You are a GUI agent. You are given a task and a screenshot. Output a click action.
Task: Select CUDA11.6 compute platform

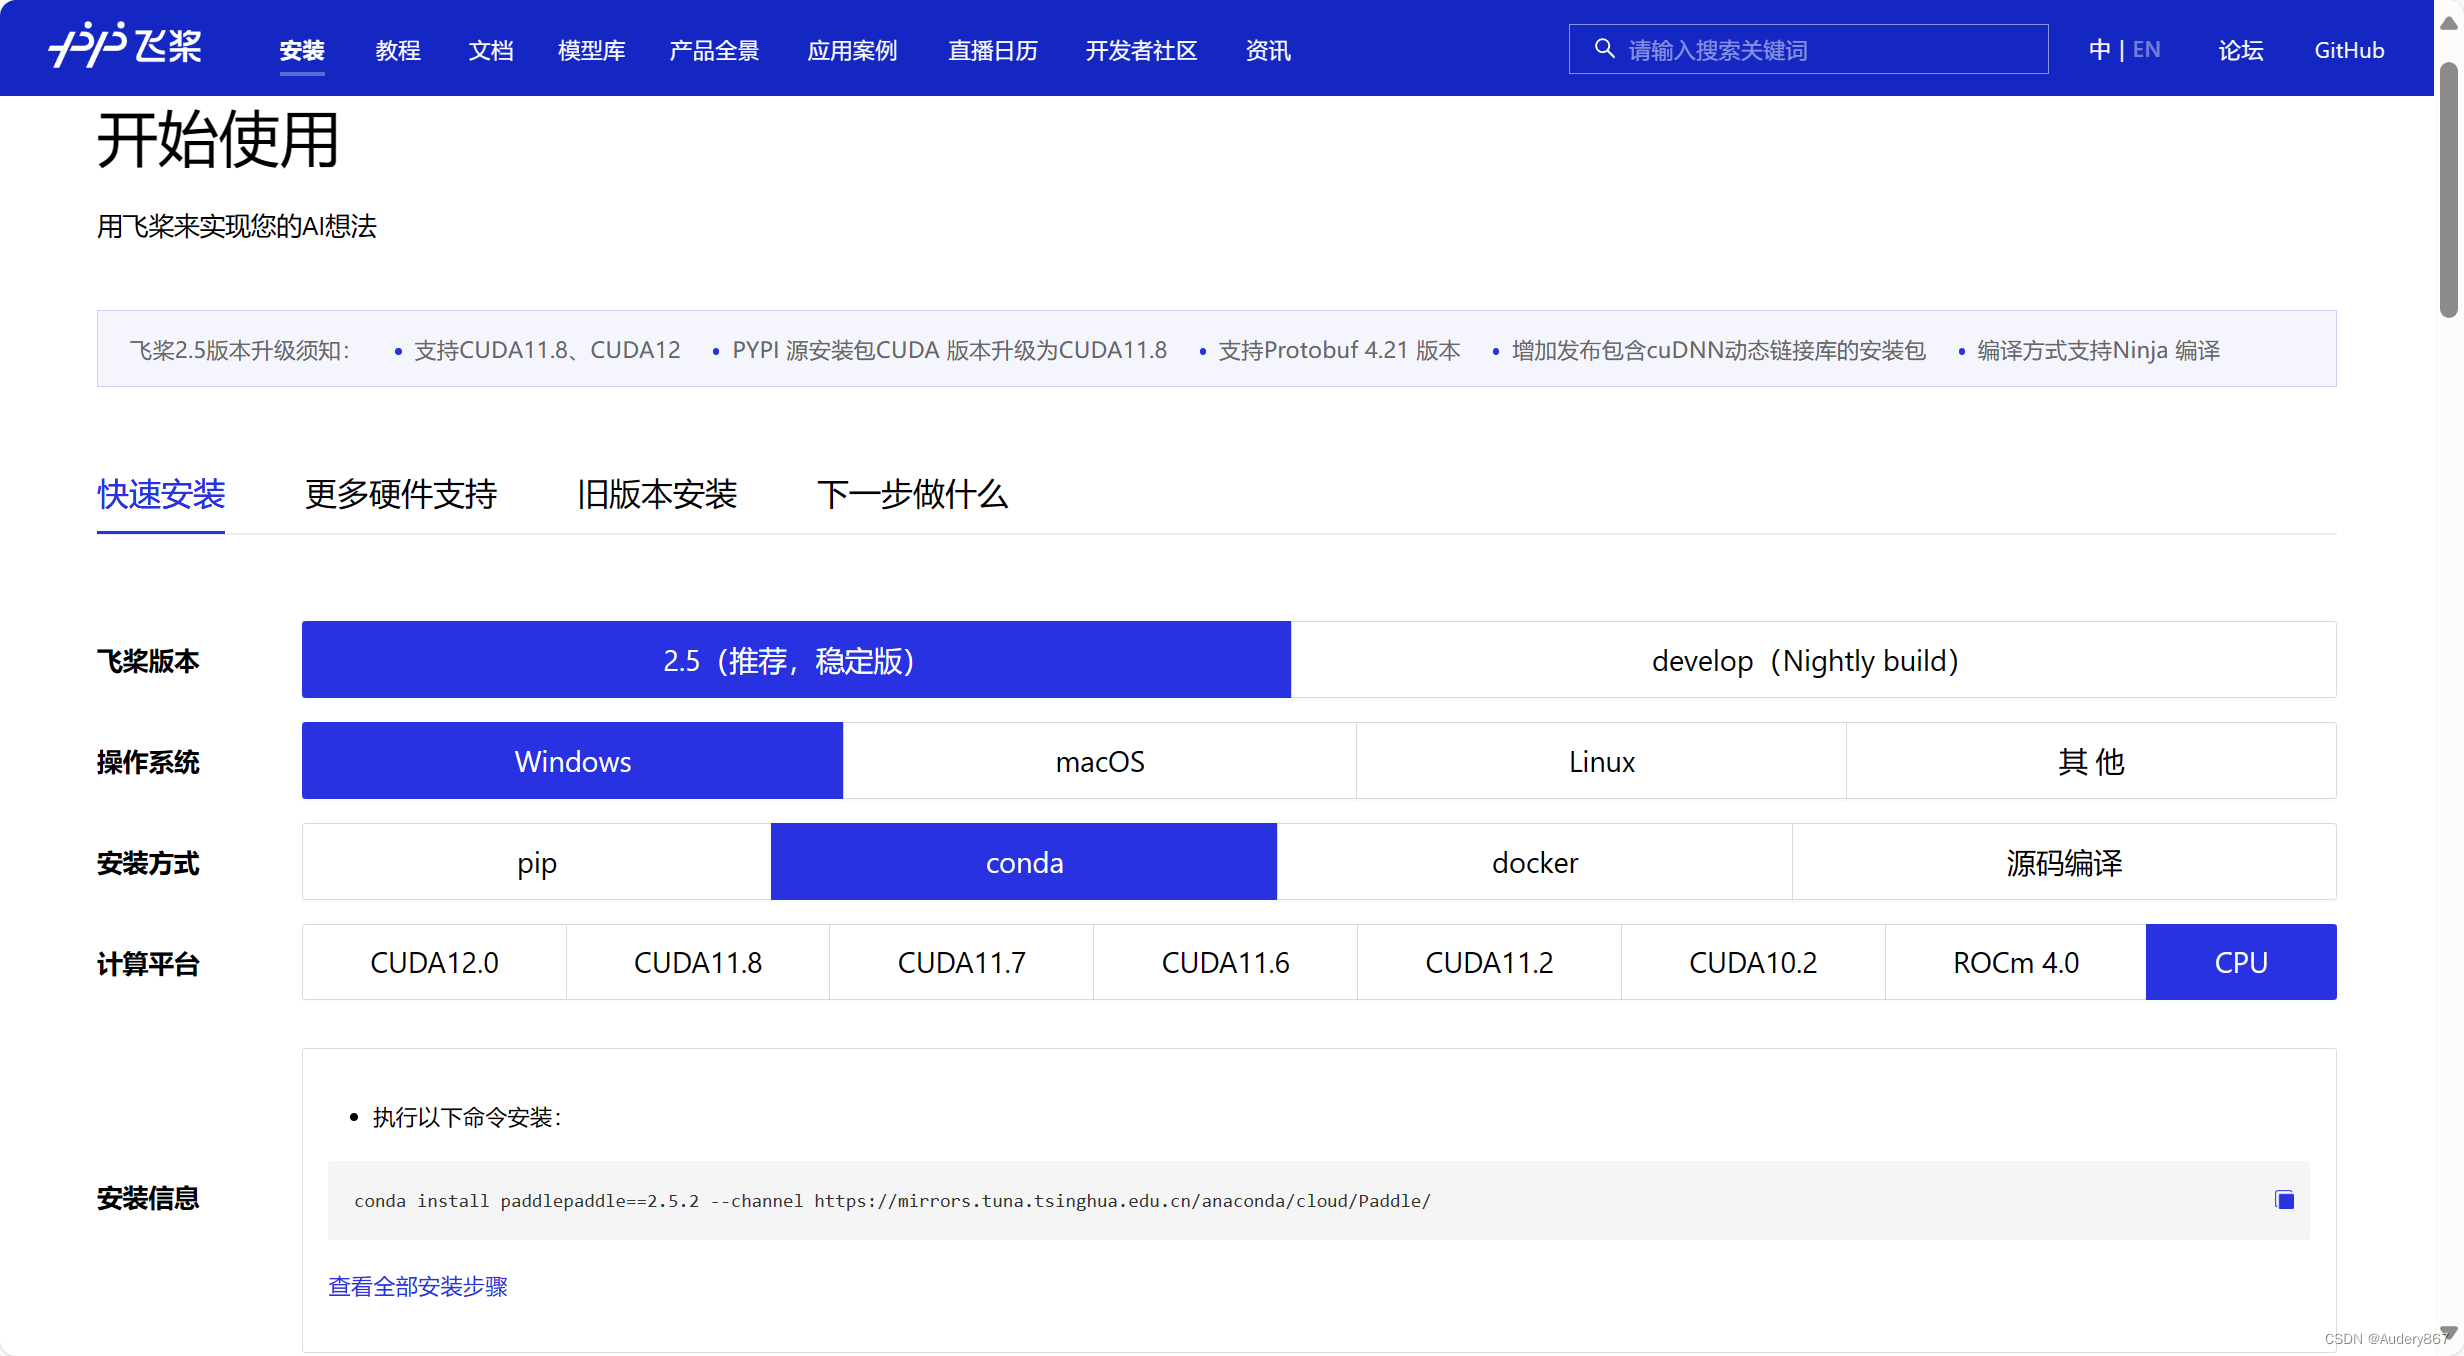coord(1225,962)
